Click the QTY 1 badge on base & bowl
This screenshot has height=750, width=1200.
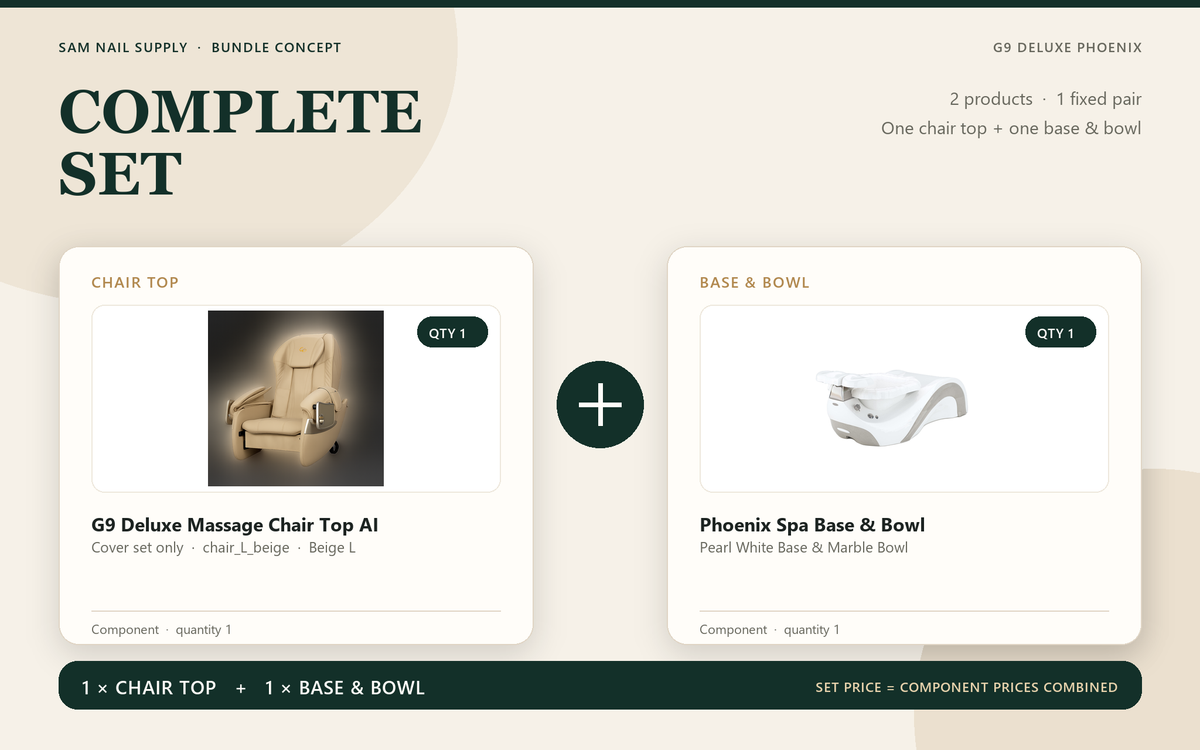pos(1060,333)
